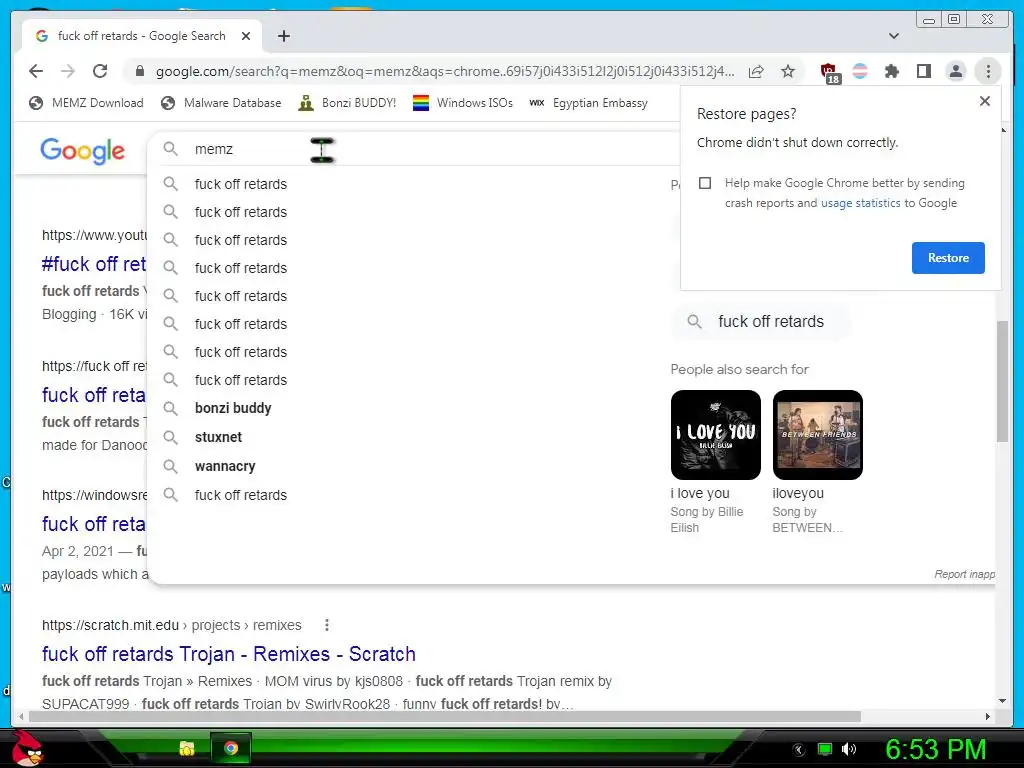Open a new tab with plus button

(283, 36)
